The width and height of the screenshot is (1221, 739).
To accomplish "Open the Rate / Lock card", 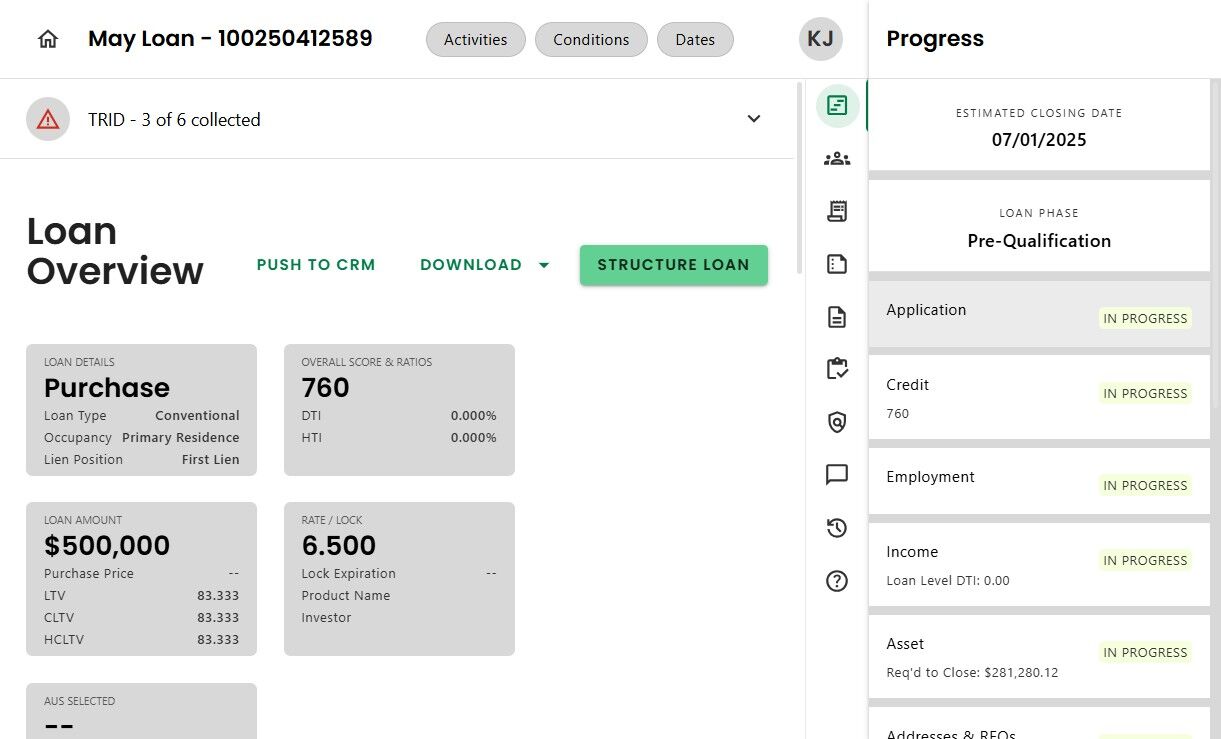I will [399, 578].
